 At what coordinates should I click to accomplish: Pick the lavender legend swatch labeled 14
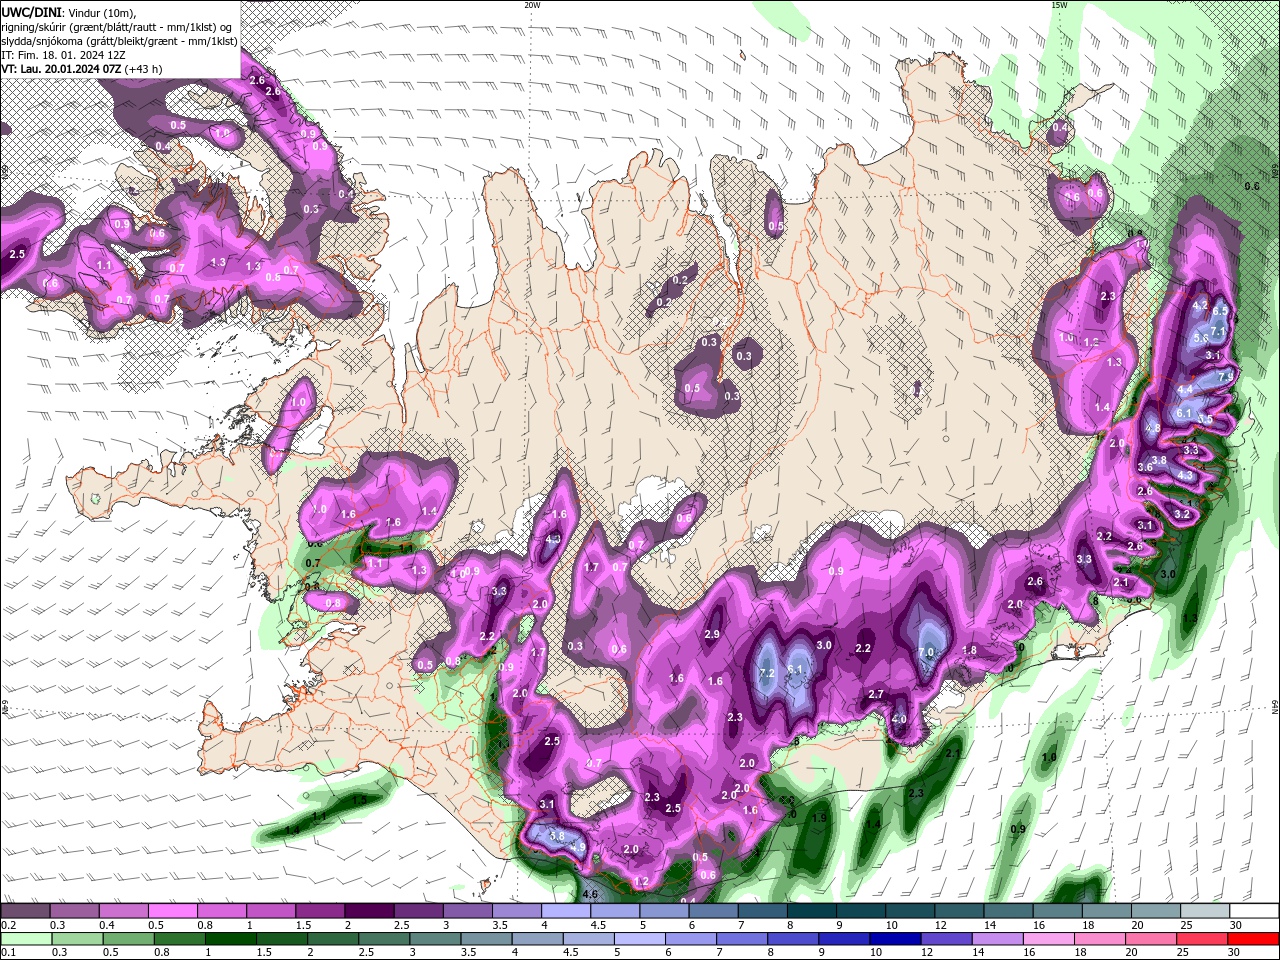pos(998,939)
